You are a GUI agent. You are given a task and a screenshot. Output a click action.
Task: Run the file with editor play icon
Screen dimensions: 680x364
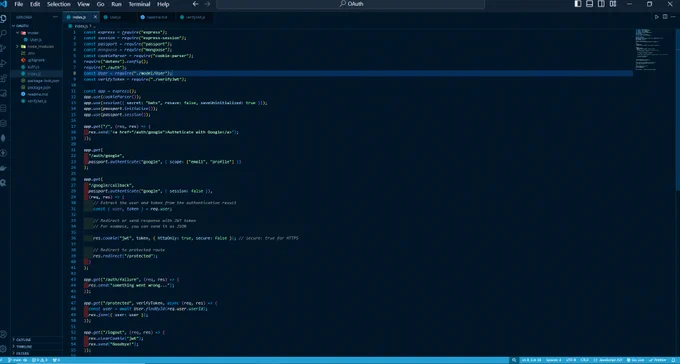657,17
